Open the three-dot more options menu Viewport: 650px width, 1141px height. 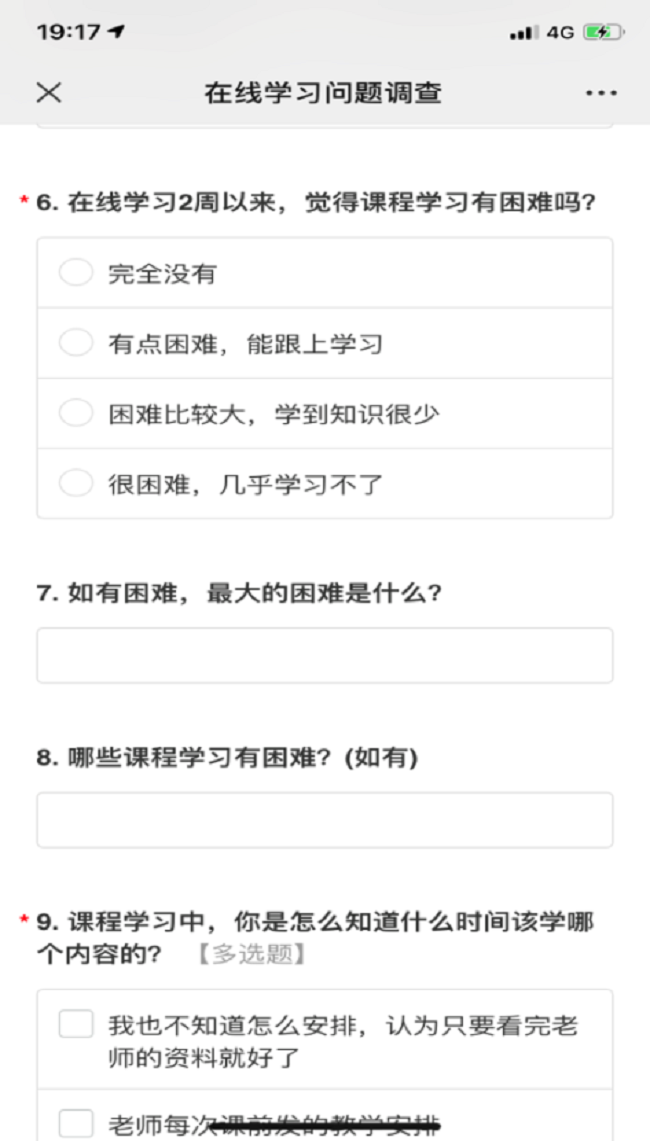pos(601,93)
